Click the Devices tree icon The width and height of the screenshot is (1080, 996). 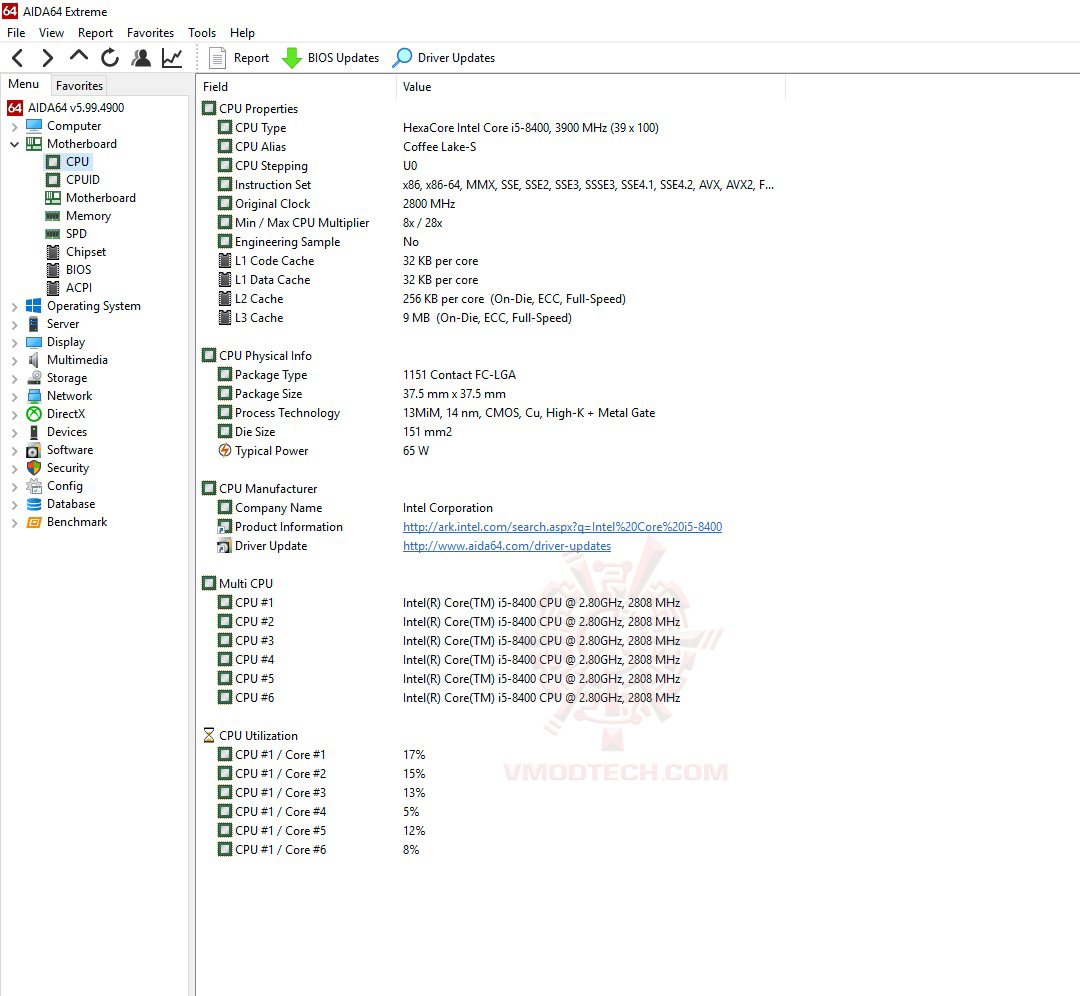click(x=34, y=432)
